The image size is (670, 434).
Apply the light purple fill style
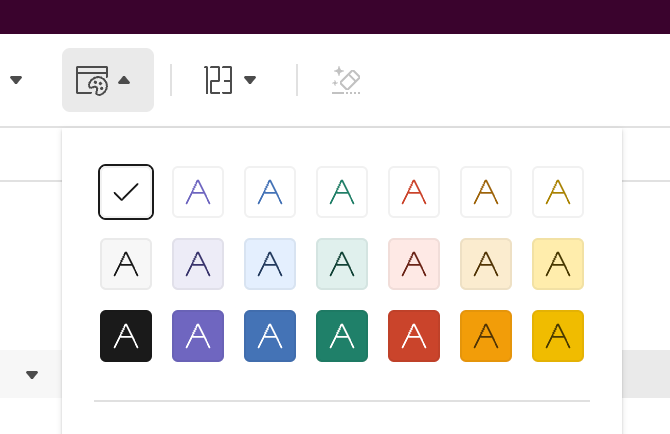pos(198,264)
